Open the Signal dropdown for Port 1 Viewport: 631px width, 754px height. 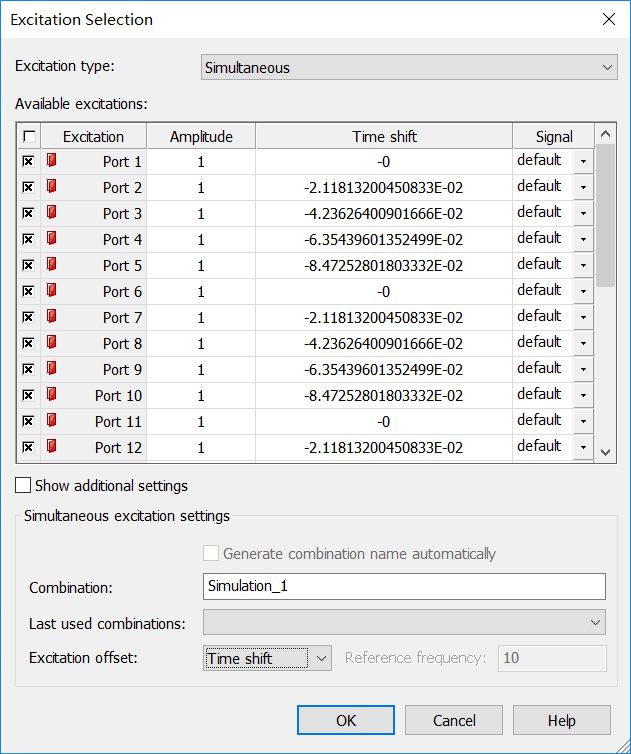click(583, 161)
